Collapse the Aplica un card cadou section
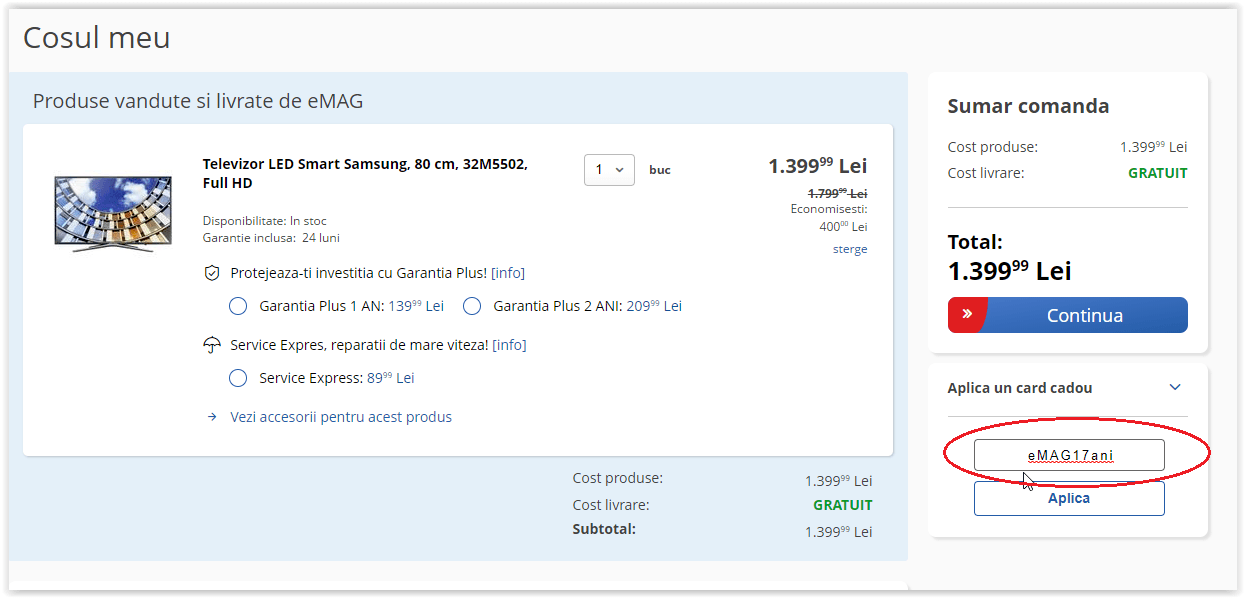Image resolution: width=1245 pixels, height=598 pixels. (1175, 388)
